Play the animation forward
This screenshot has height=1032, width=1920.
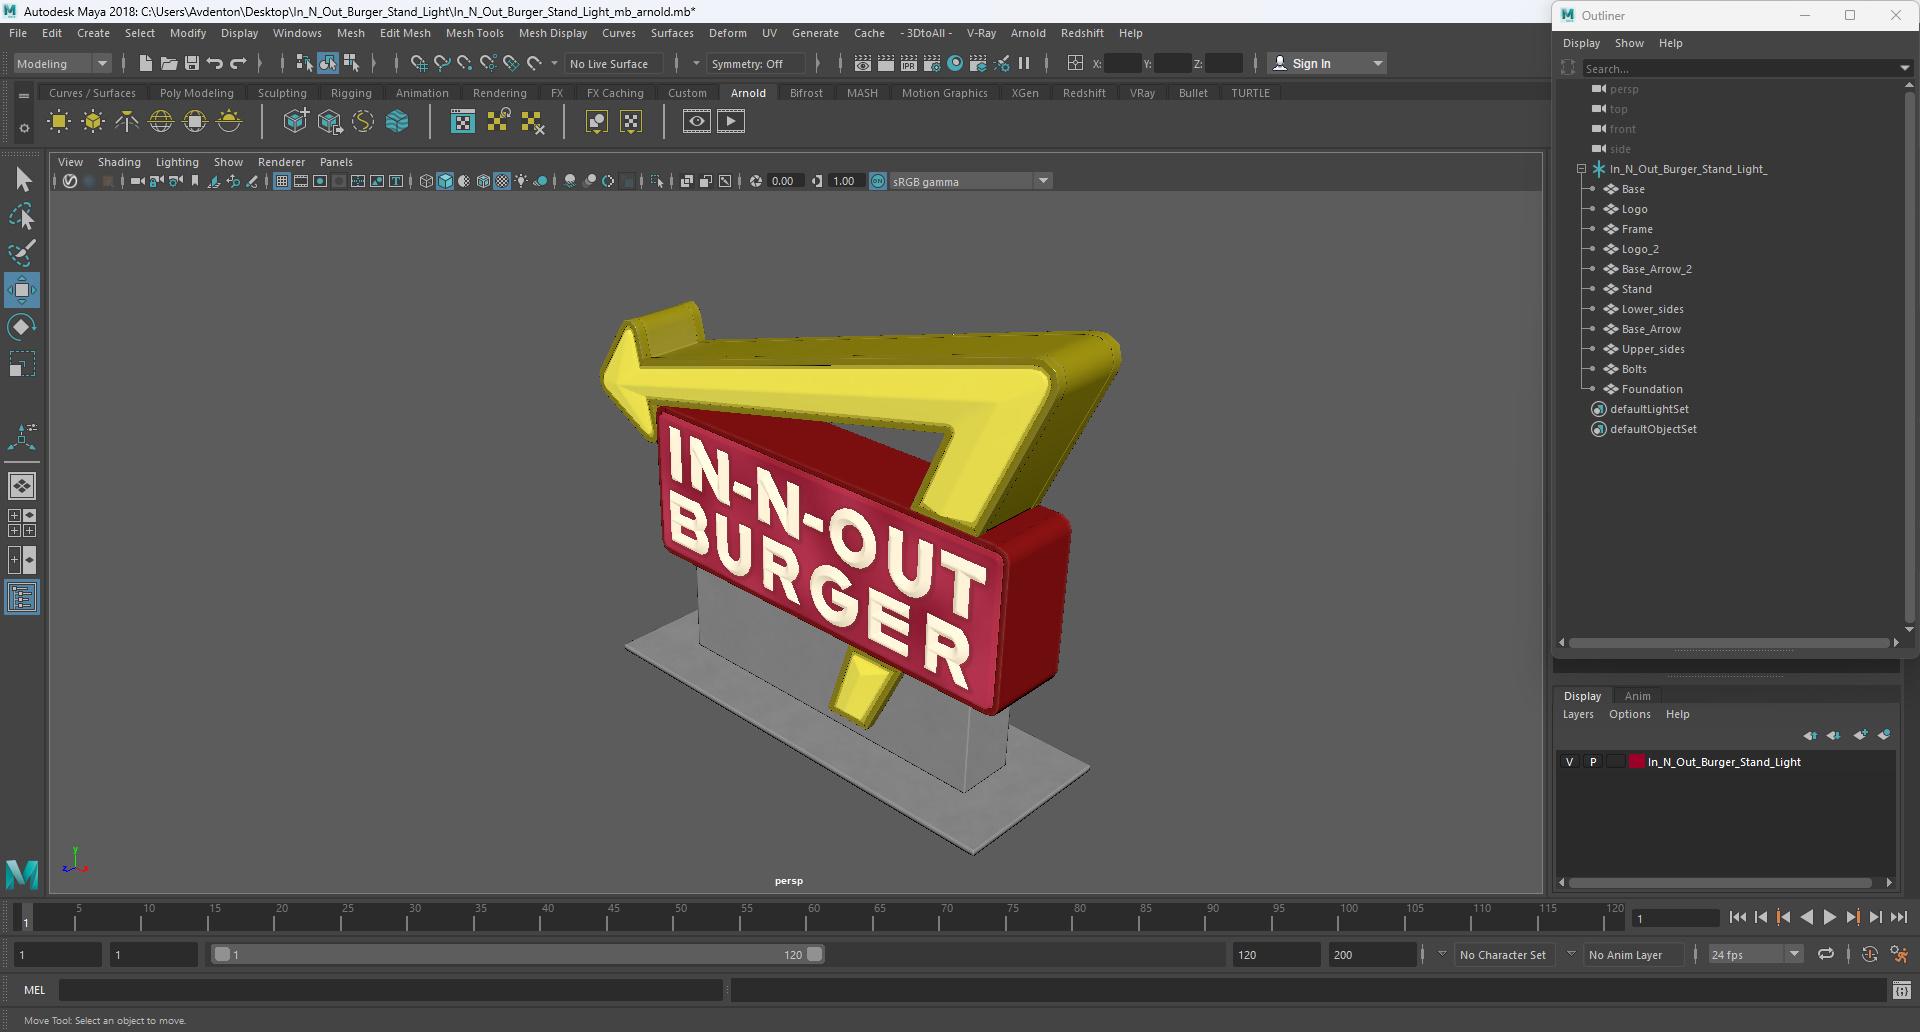(1829, 917)
